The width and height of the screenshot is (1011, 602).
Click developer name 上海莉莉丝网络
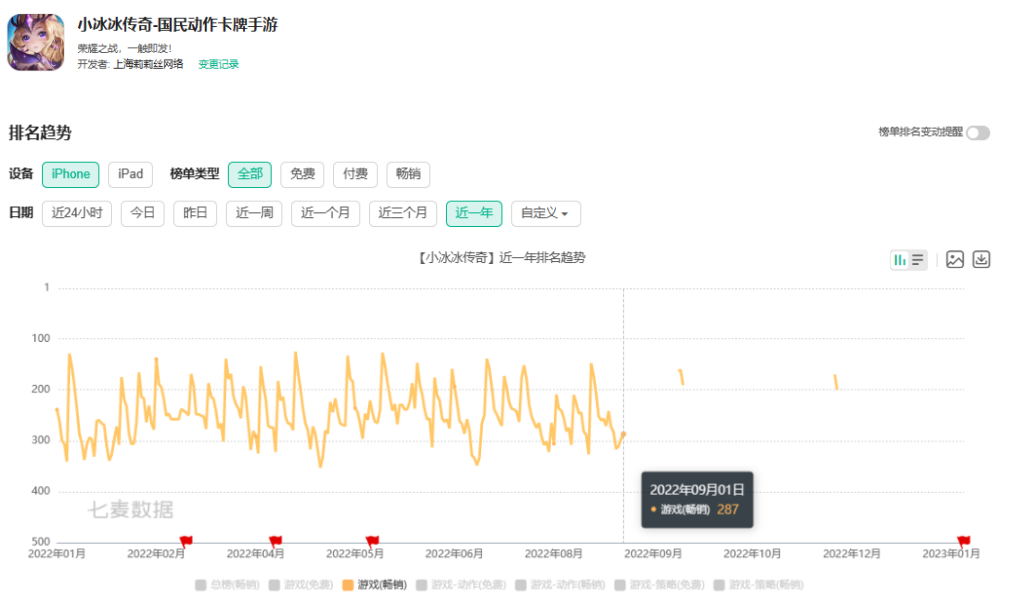click(x=148, y=64)
